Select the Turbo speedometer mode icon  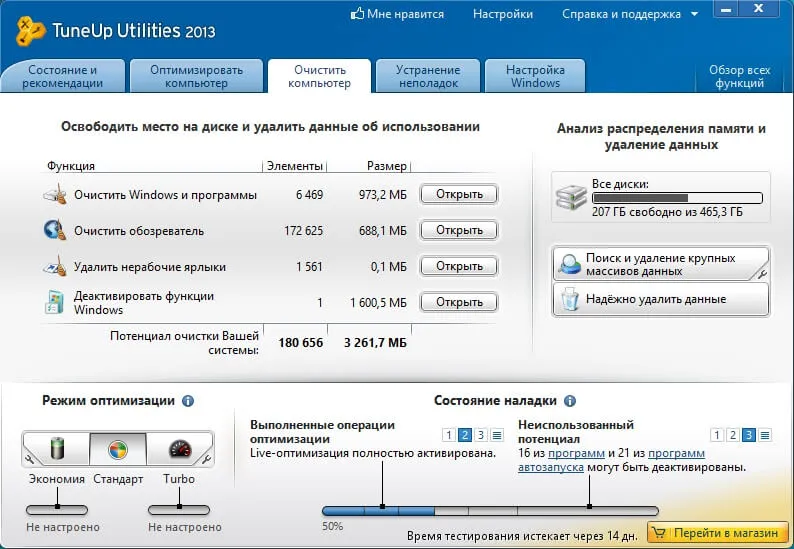tap(180, 449)
